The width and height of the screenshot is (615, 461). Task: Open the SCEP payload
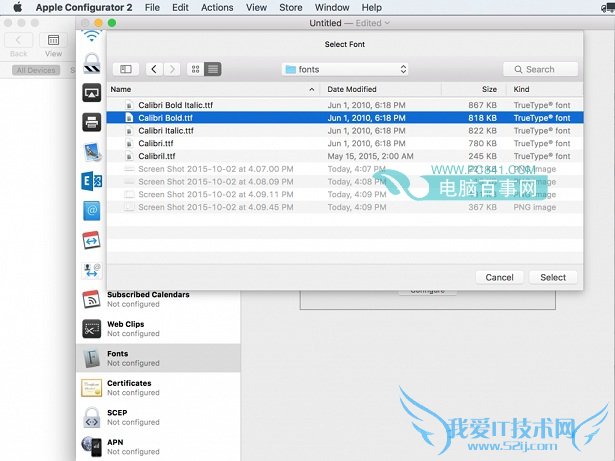pos(158,417)
